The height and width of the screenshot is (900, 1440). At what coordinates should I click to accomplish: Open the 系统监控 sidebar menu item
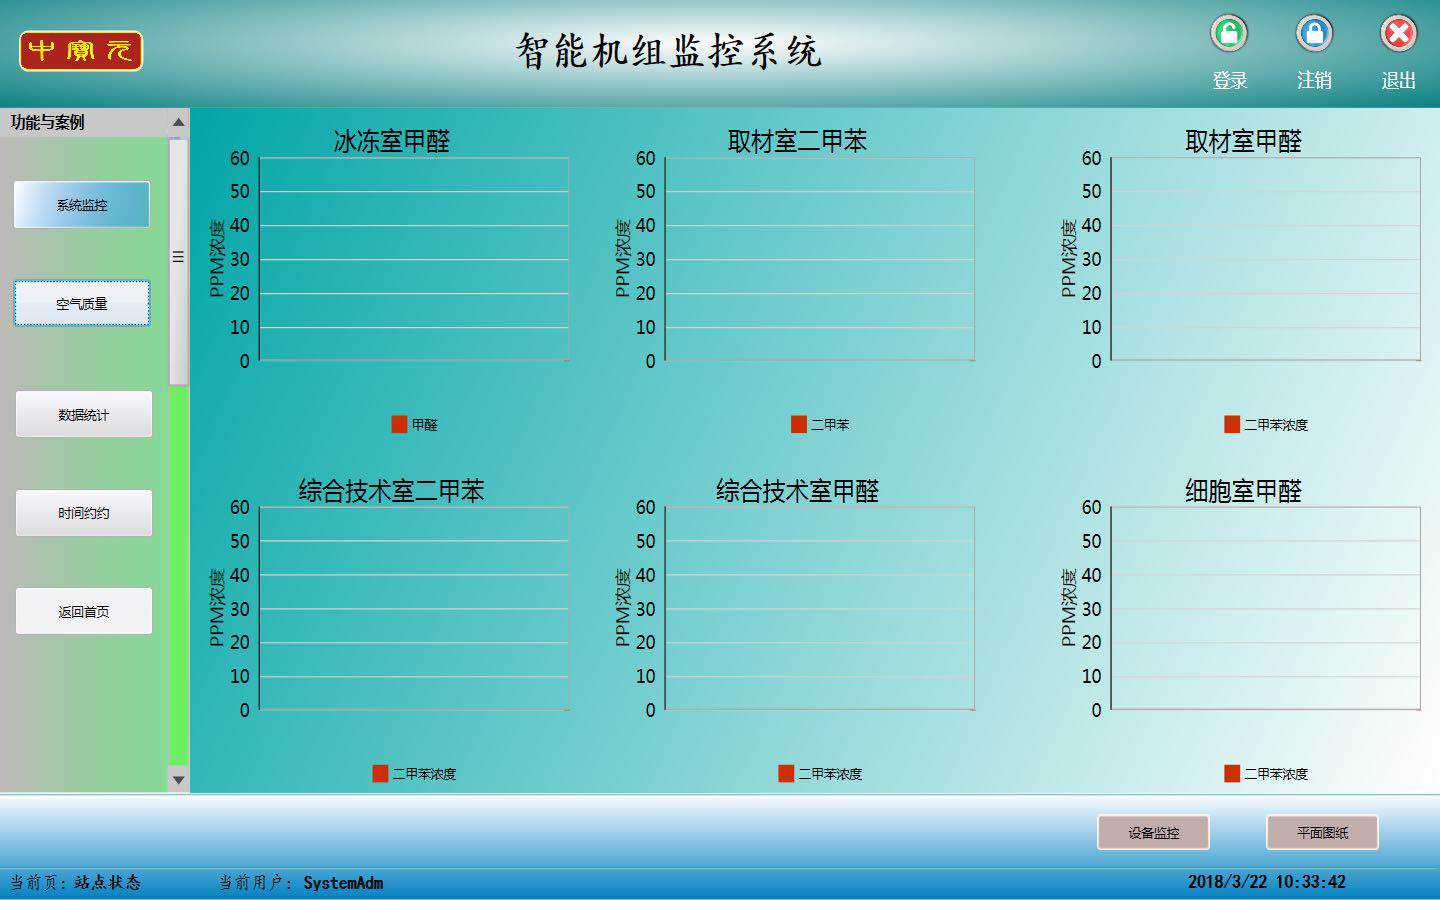(x=82, y=205)
